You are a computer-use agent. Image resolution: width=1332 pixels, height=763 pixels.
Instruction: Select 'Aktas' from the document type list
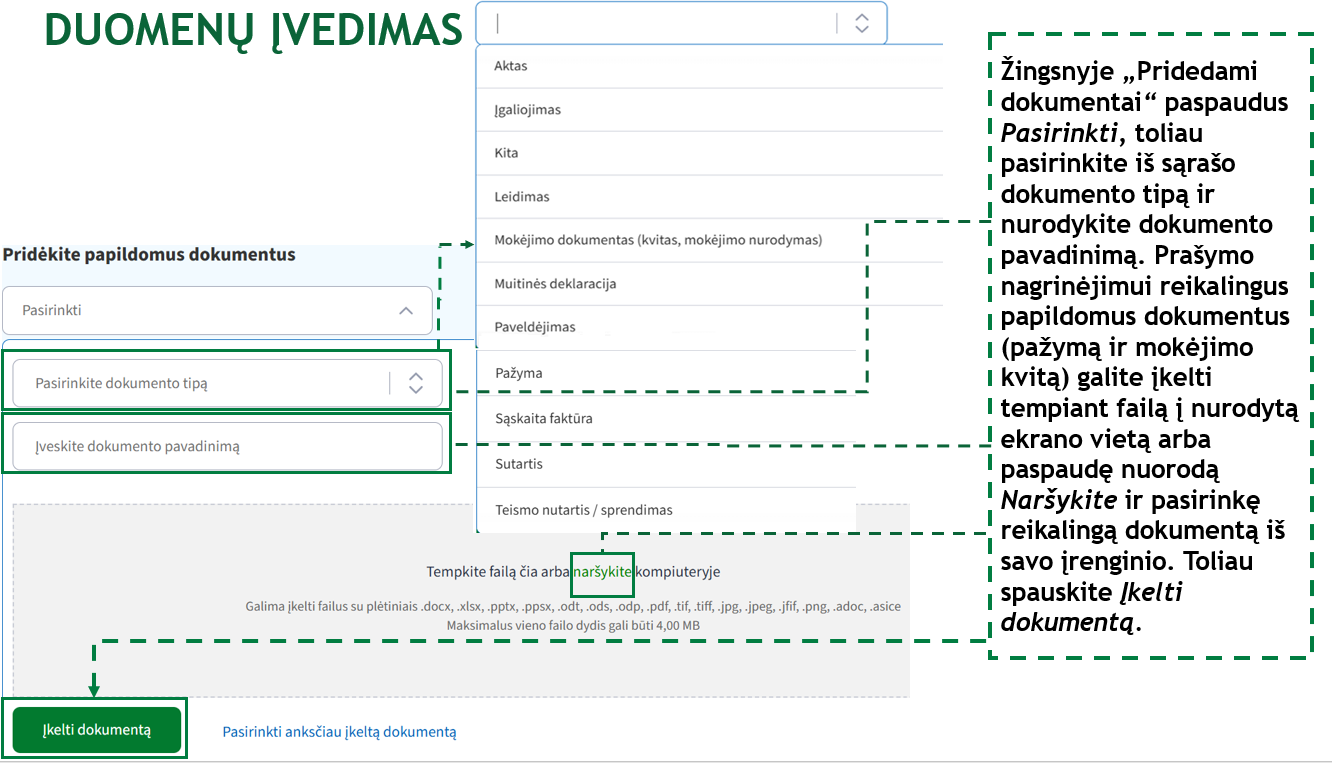point(511,66)
